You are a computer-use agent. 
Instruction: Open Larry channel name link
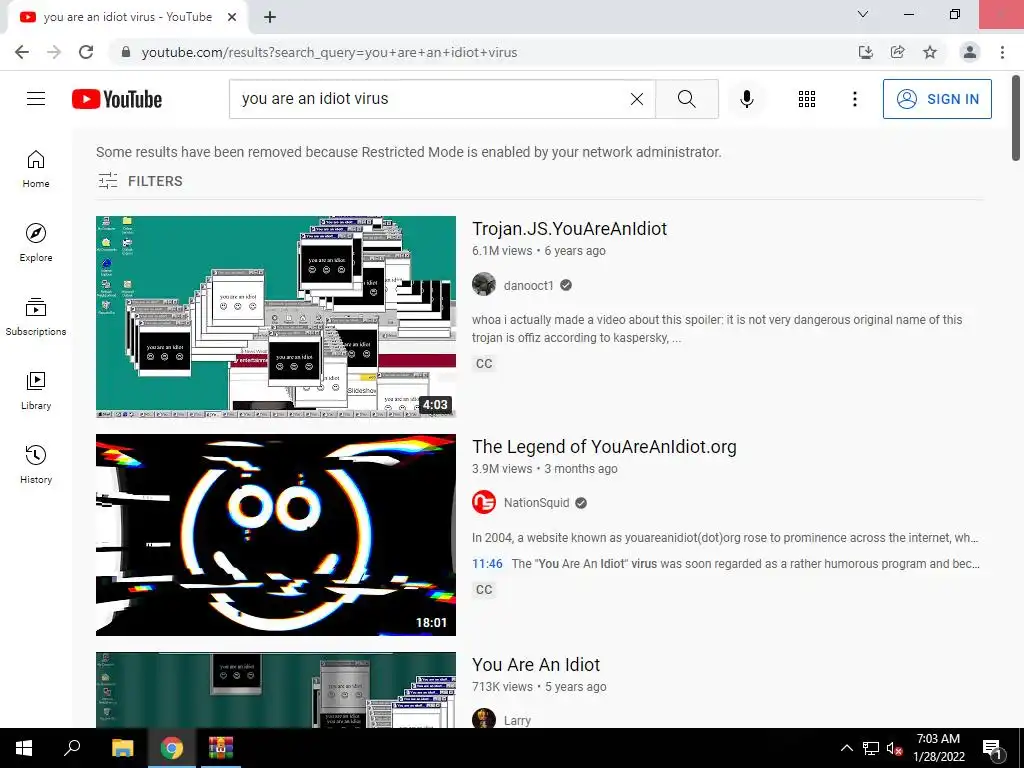click(517, 720)
